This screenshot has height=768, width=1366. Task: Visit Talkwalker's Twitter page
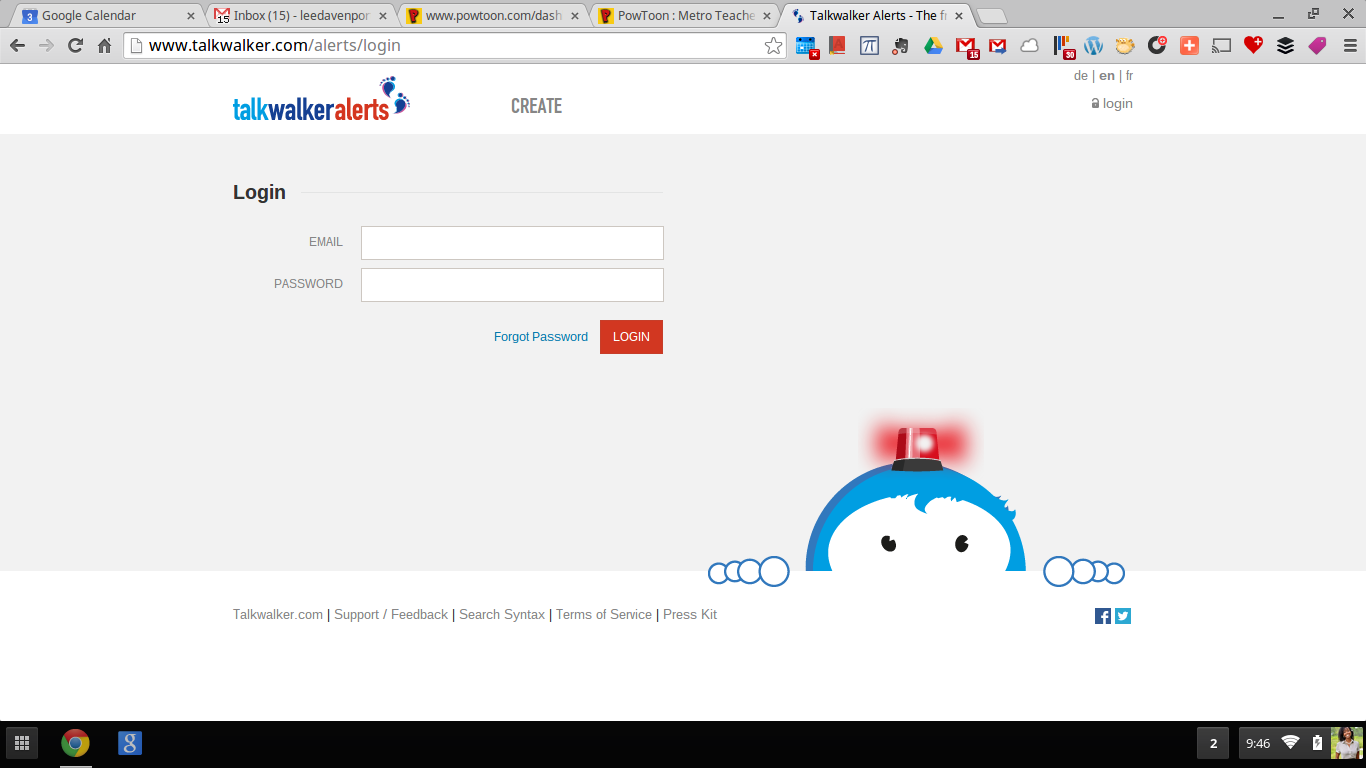pyautogui.click(x=1123, y=616)
